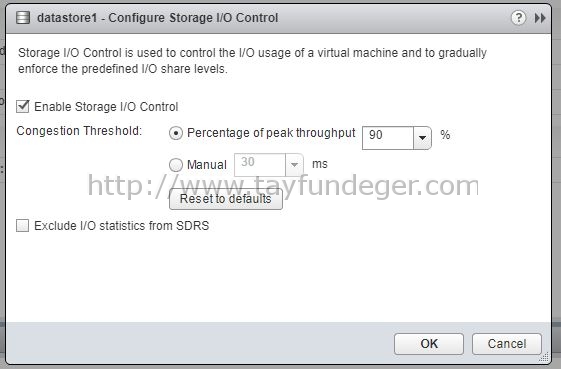
Task: Open the percentage dropdown arrow next to 90
Action: click(422, 137)
